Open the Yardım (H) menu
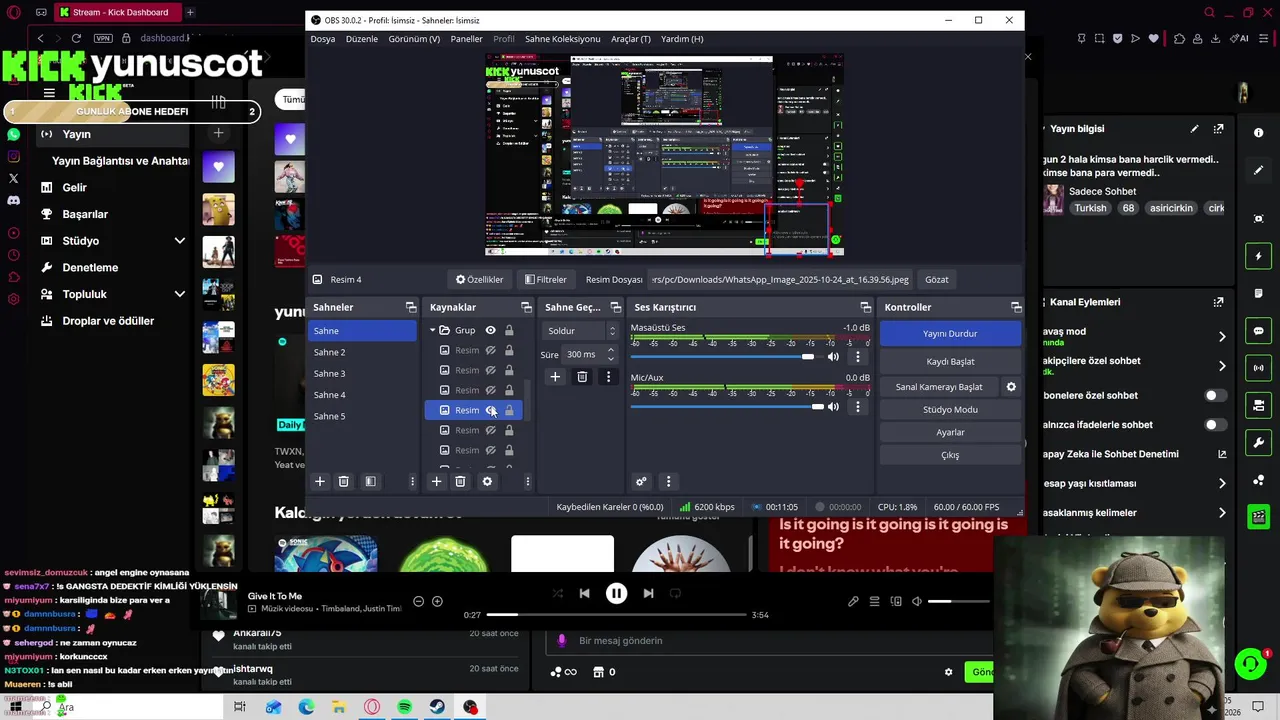Screen dimensions: 1280x720 pos(682,39)
